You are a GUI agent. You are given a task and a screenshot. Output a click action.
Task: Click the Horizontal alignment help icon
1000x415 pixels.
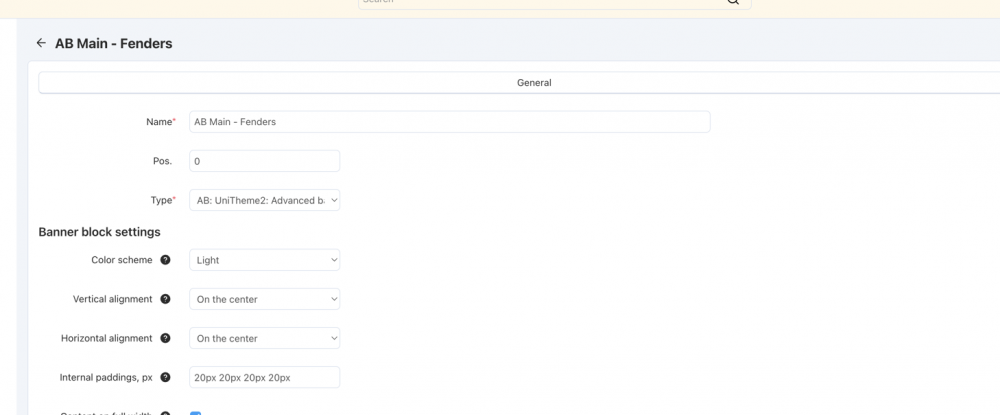166,338
